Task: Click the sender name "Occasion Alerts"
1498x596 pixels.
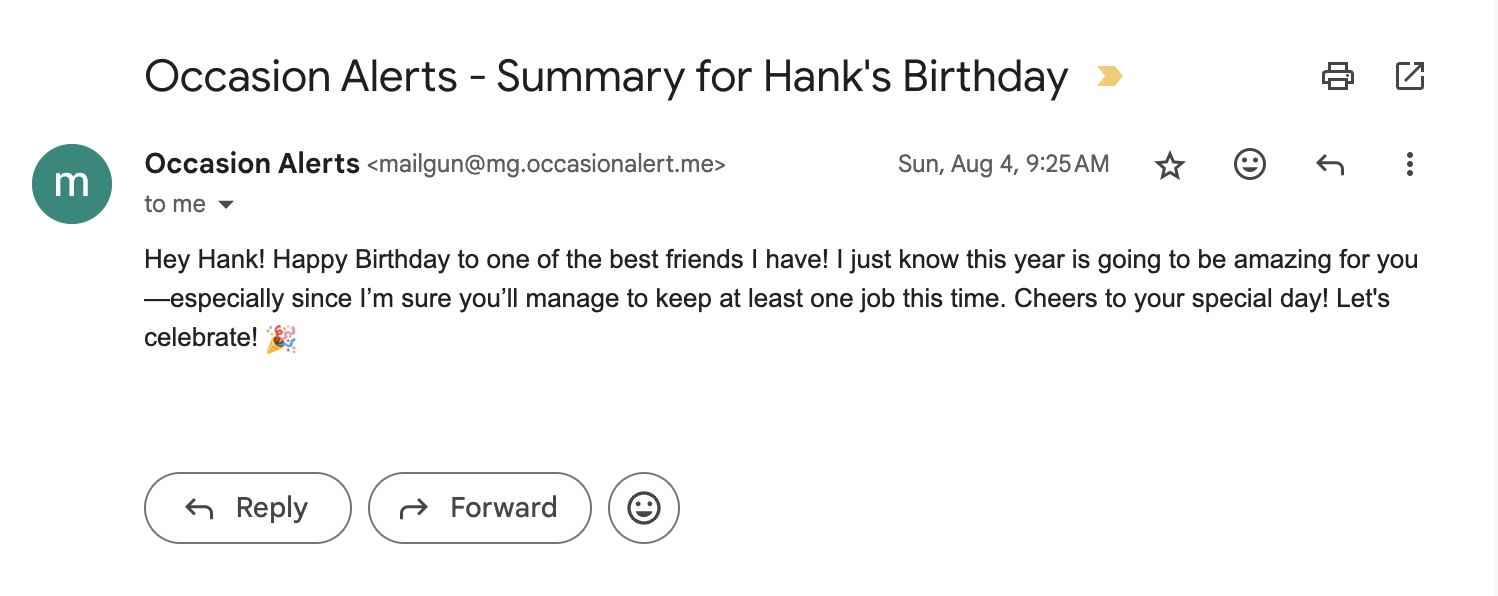Action: click(x=252, y=164)
